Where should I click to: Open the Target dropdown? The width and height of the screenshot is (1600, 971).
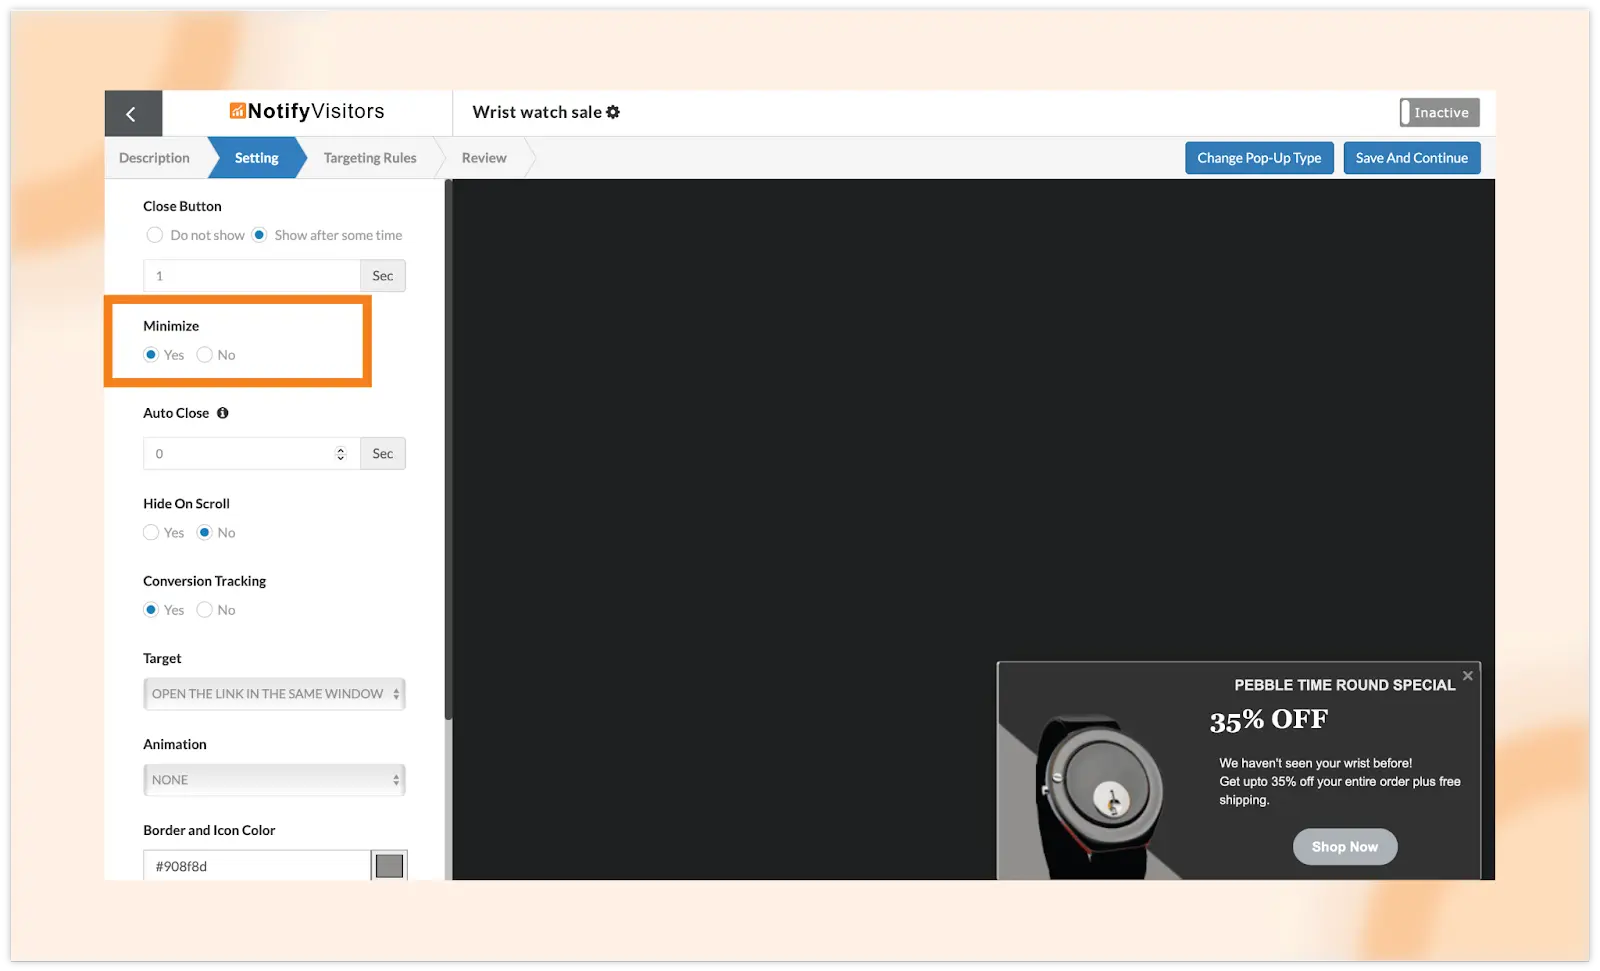coord(274,694)
